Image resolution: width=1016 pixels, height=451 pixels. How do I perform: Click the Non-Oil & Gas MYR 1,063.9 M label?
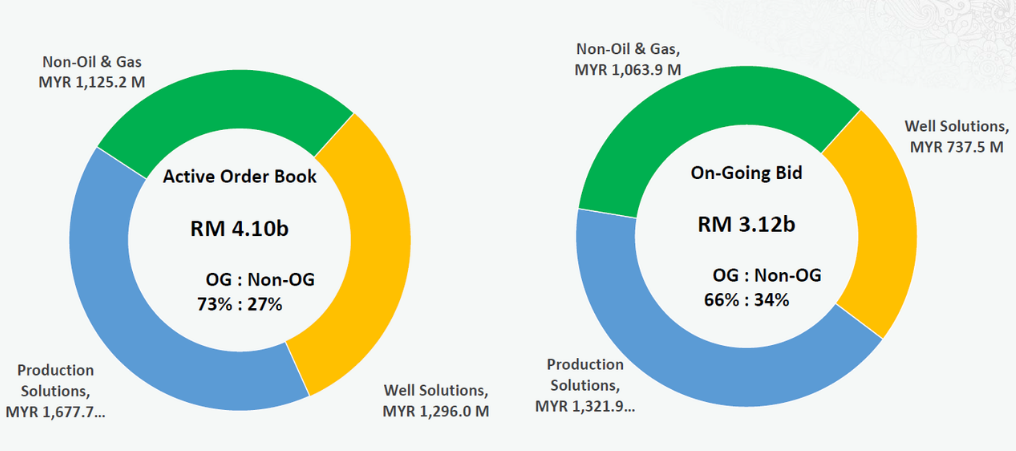(x=628, y=58)
